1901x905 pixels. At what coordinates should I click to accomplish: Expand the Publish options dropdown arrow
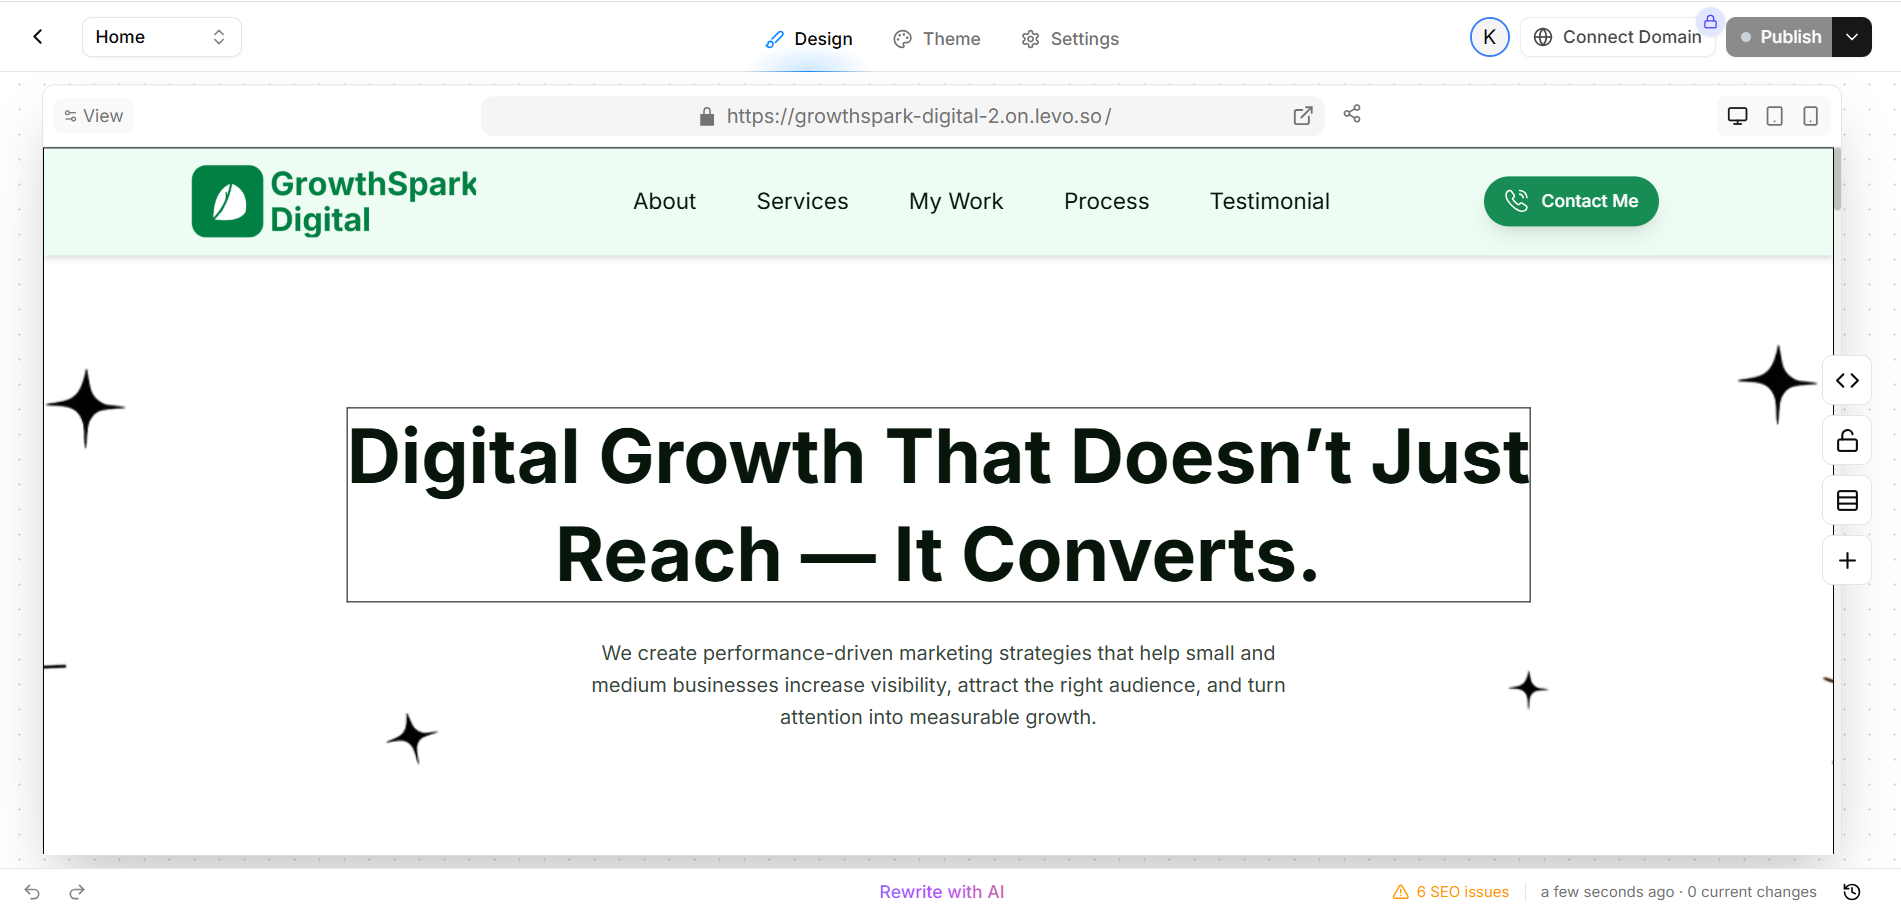tap(1852, 37)
